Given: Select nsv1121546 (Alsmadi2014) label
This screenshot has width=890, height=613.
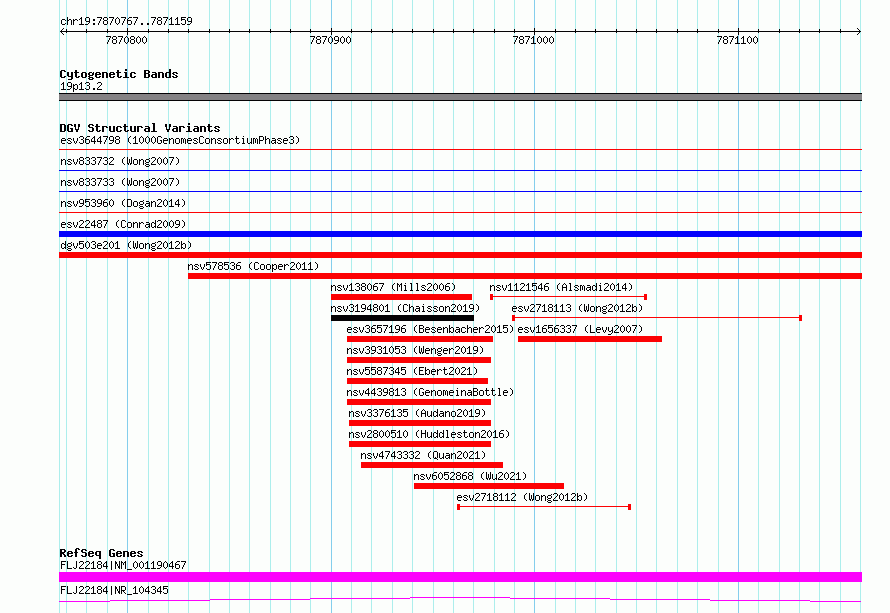Looking at the screenshot, I should 561,287.
